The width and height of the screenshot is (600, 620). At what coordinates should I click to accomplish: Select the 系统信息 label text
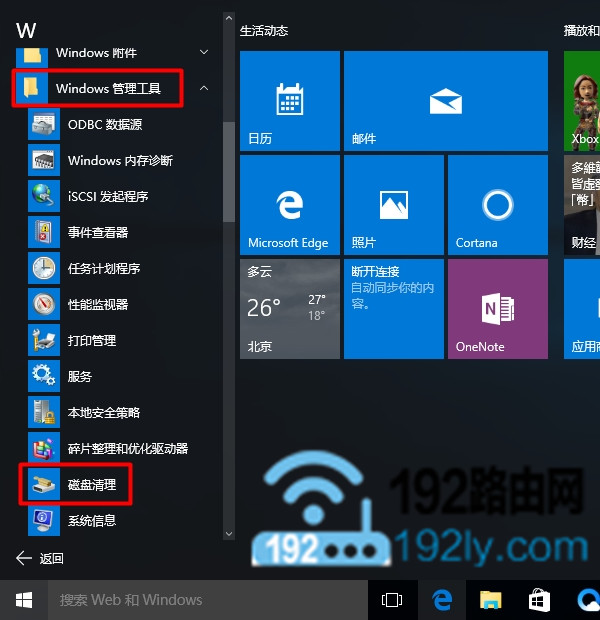[92, 520]
